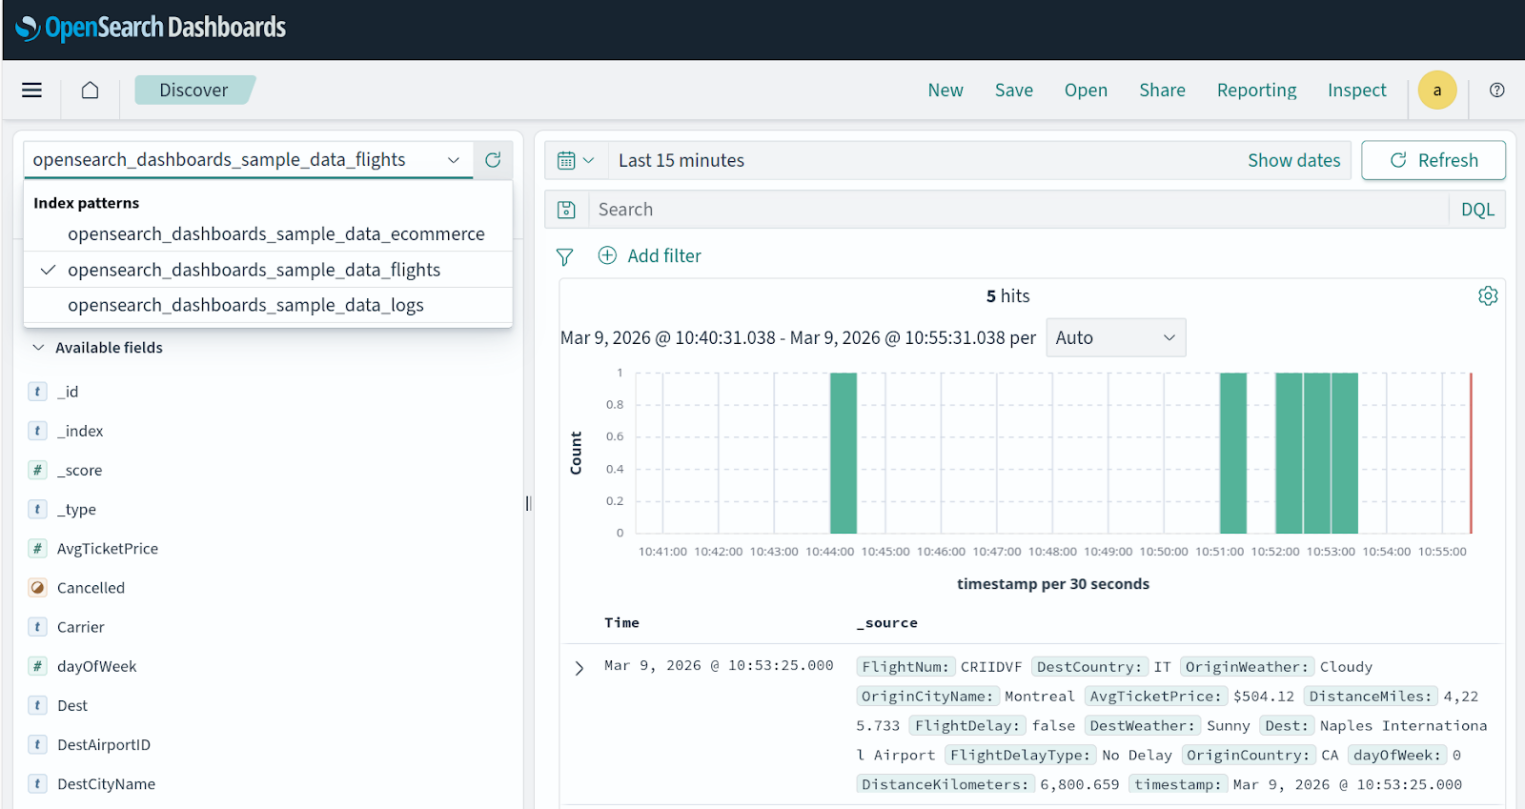Collapse the fields sidebar with the handle
This screenshot has width=1525, height=809.
pyautogui.click(x=528, y=504)
